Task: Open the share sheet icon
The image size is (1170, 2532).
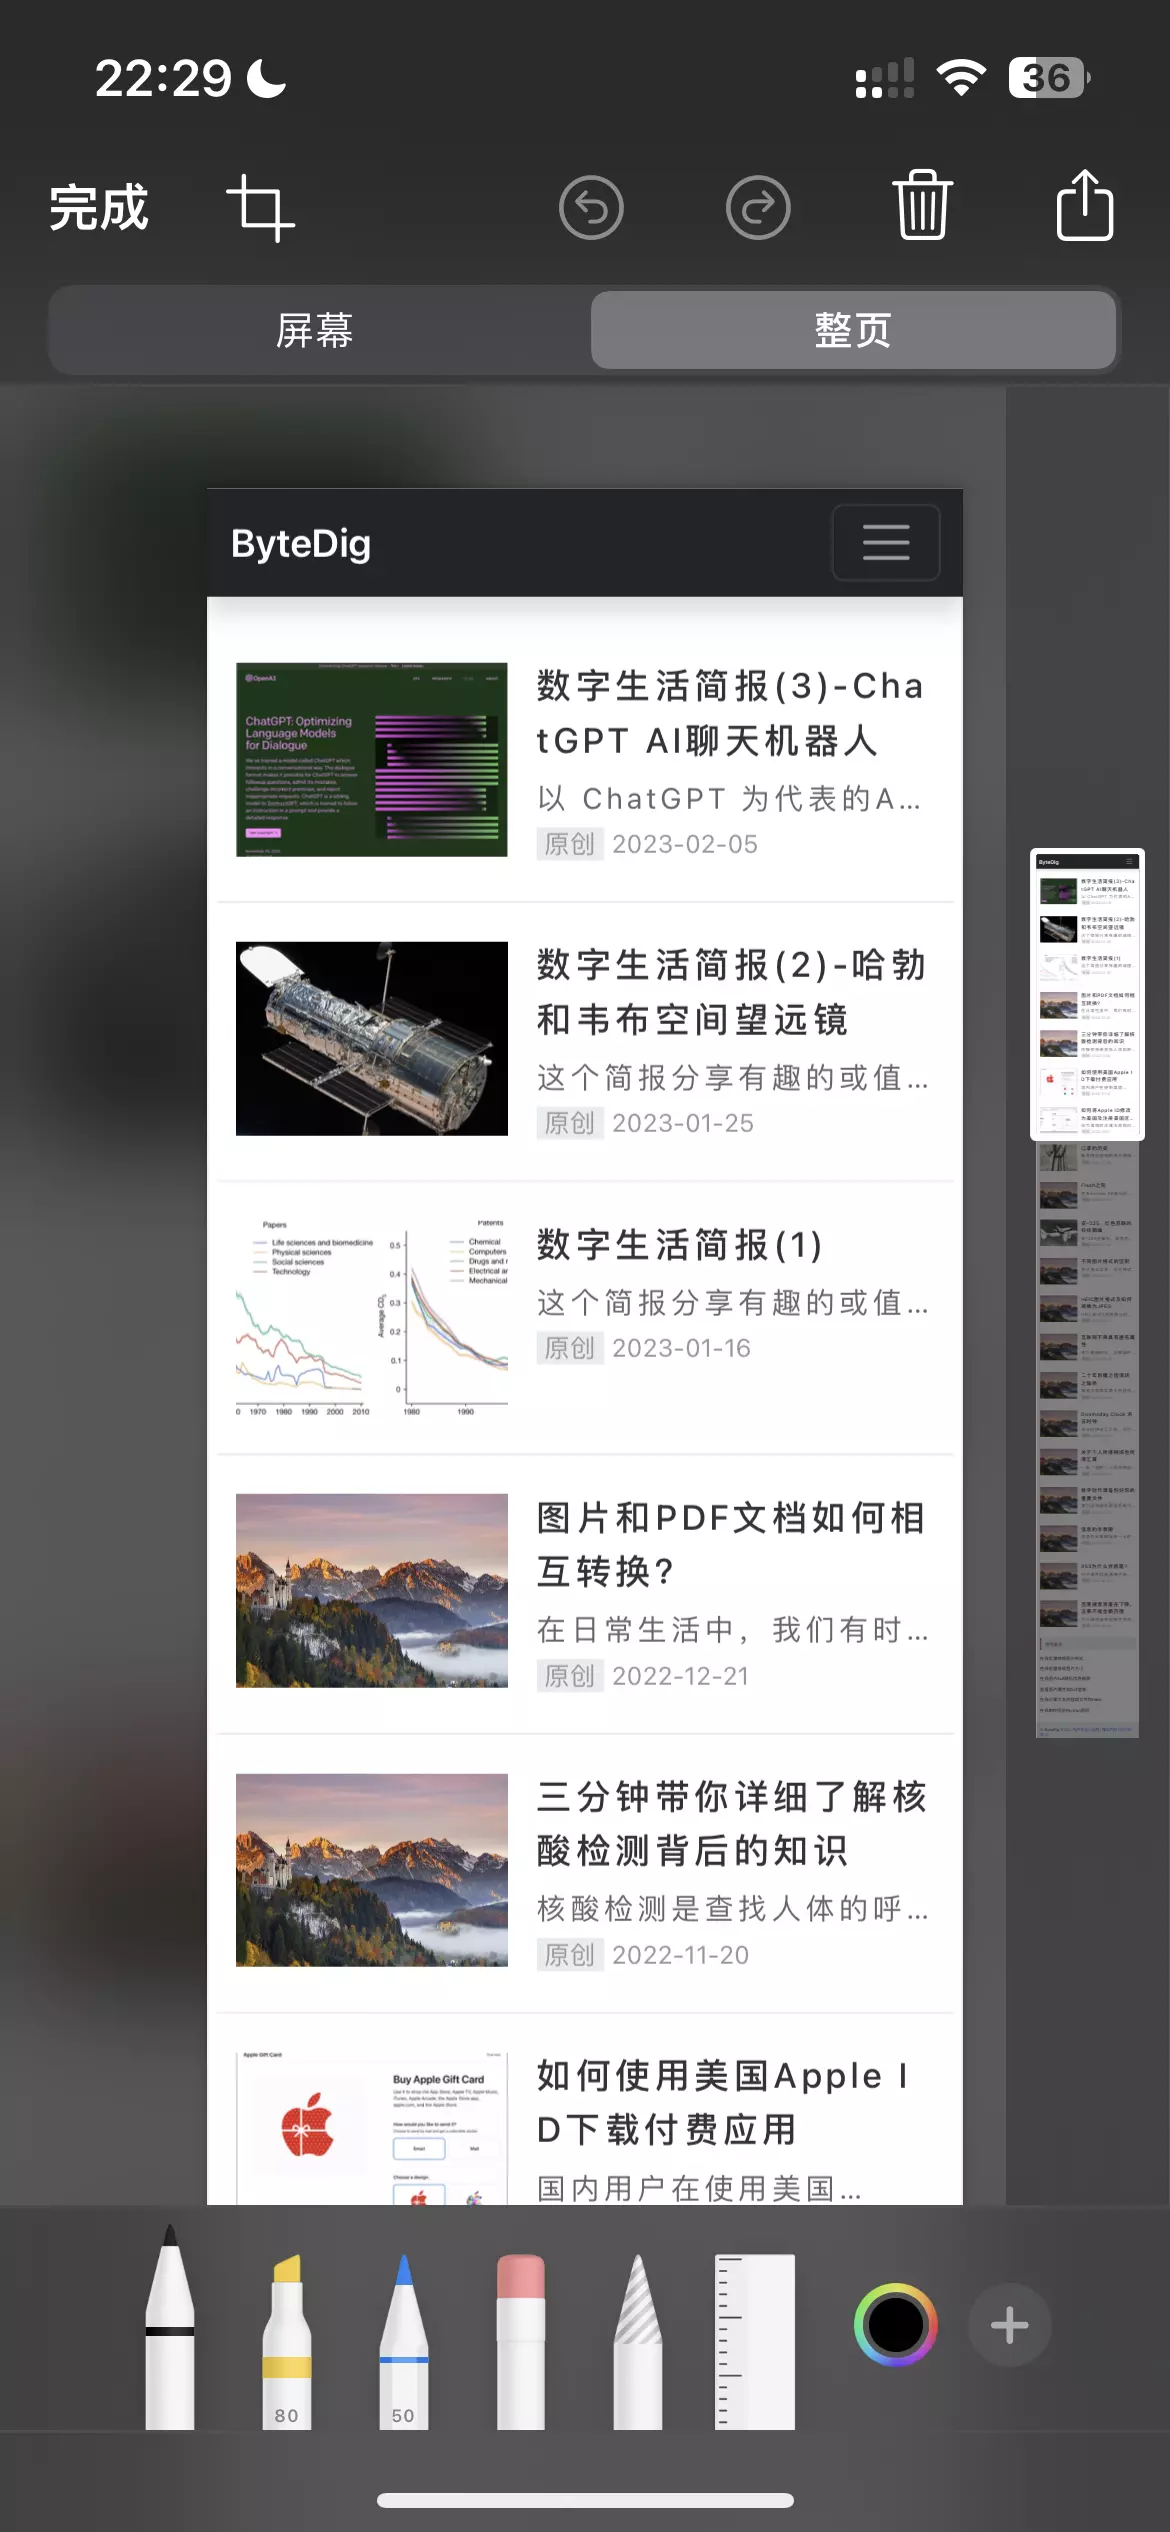Action: [1085, 205]
